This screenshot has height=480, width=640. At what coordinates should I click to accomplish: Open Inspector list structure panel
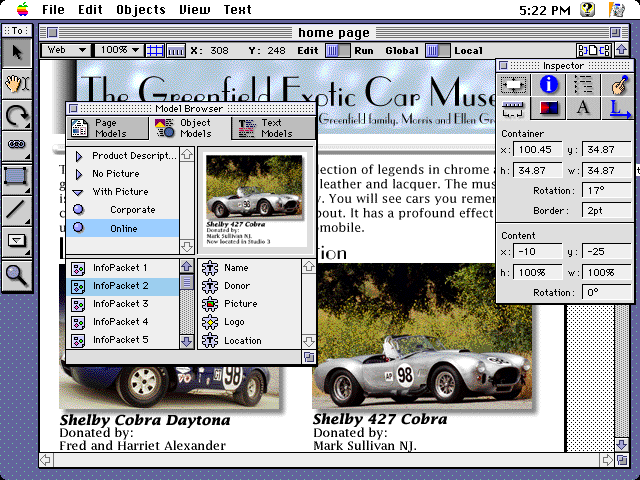point(583,85)
